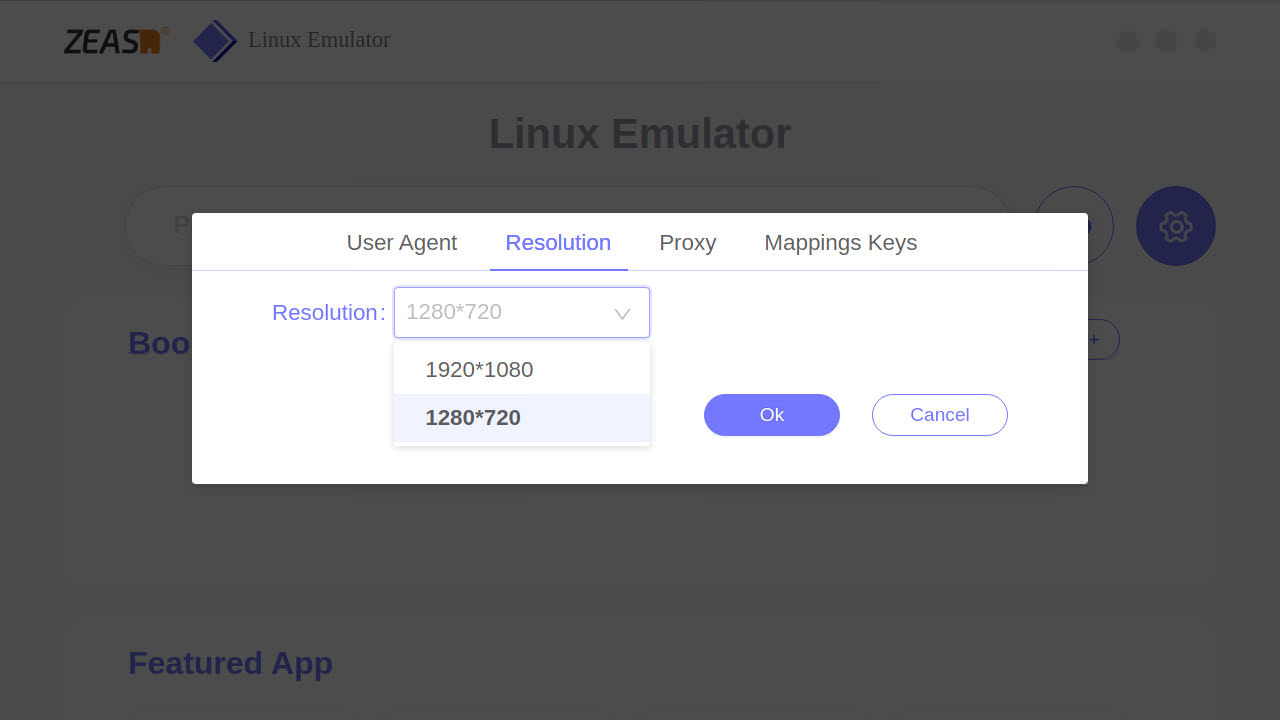Dismiss the dialog with Cancel
Image resolution: width=1280 pixels, height=720 pixels.
940,415
